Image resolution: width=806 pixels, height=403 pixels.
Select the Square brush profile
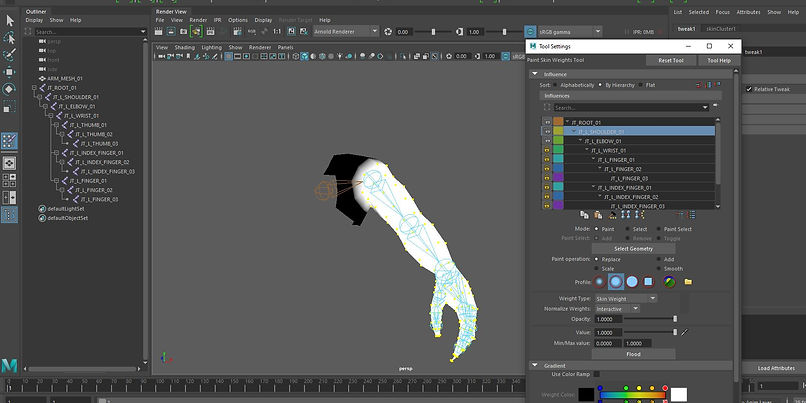pyautogui.click(x=648, y=282)
